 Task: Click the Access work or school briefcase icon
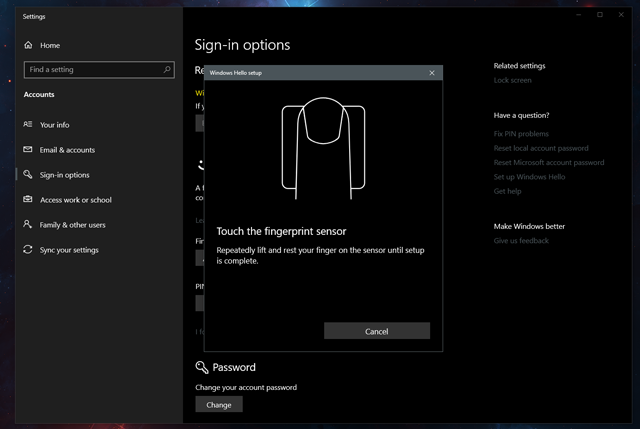(x=28, y=200)
